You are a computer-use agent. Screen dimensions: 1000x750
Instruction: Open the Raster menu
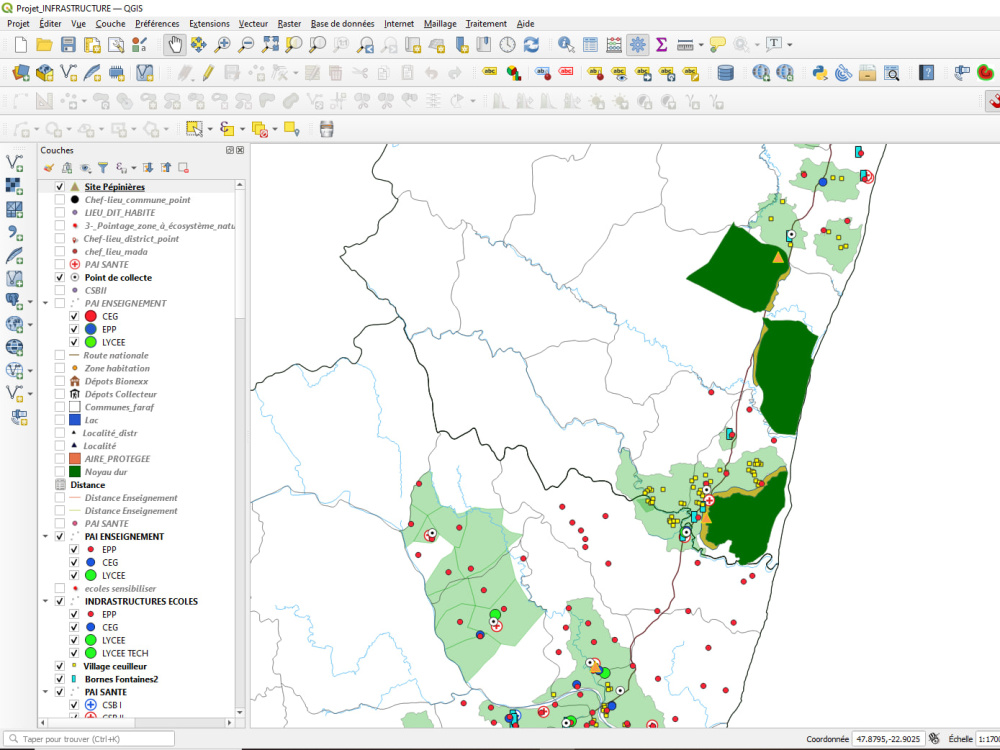(289, 24)
